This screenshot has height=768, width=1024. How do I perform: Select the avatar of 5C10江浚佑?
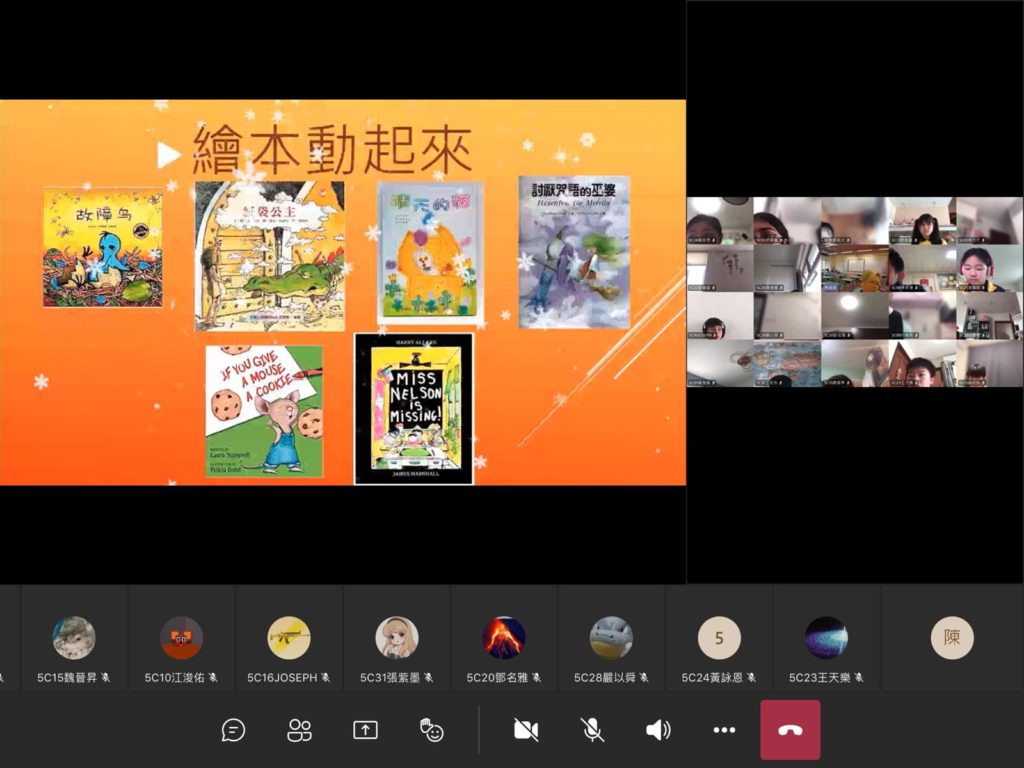pyautogui.click(x=182, y=637)
